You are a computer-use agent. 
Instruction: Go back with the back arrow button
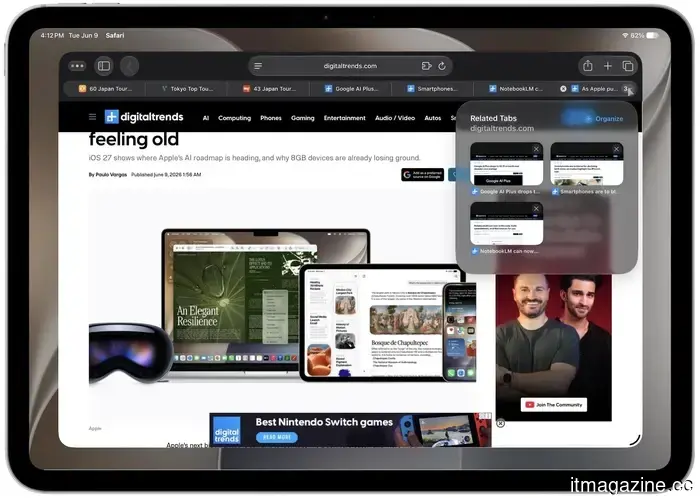pos(129,66)
